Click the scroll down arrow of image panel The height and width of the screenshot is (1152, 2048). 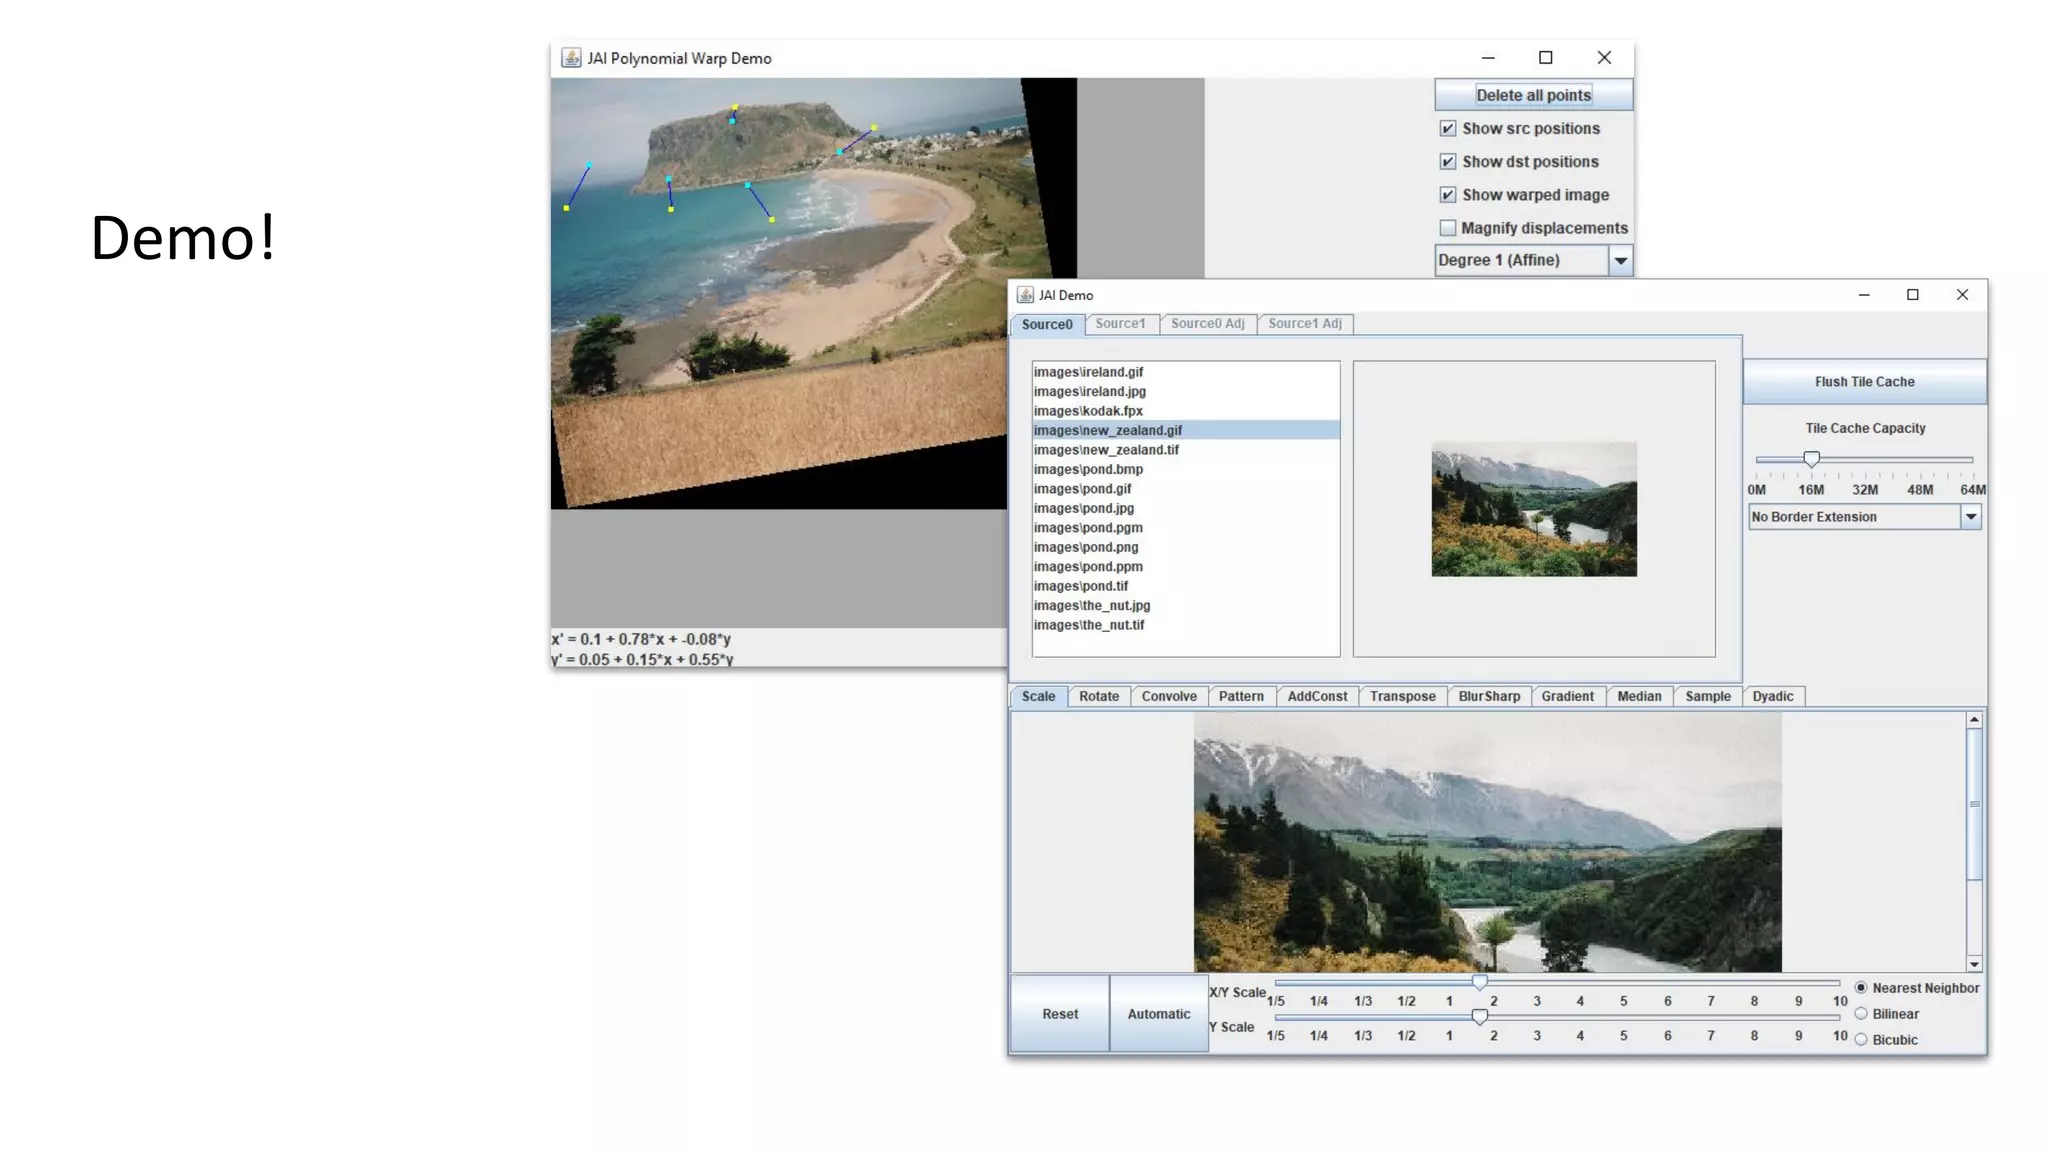click(1974, 964)
